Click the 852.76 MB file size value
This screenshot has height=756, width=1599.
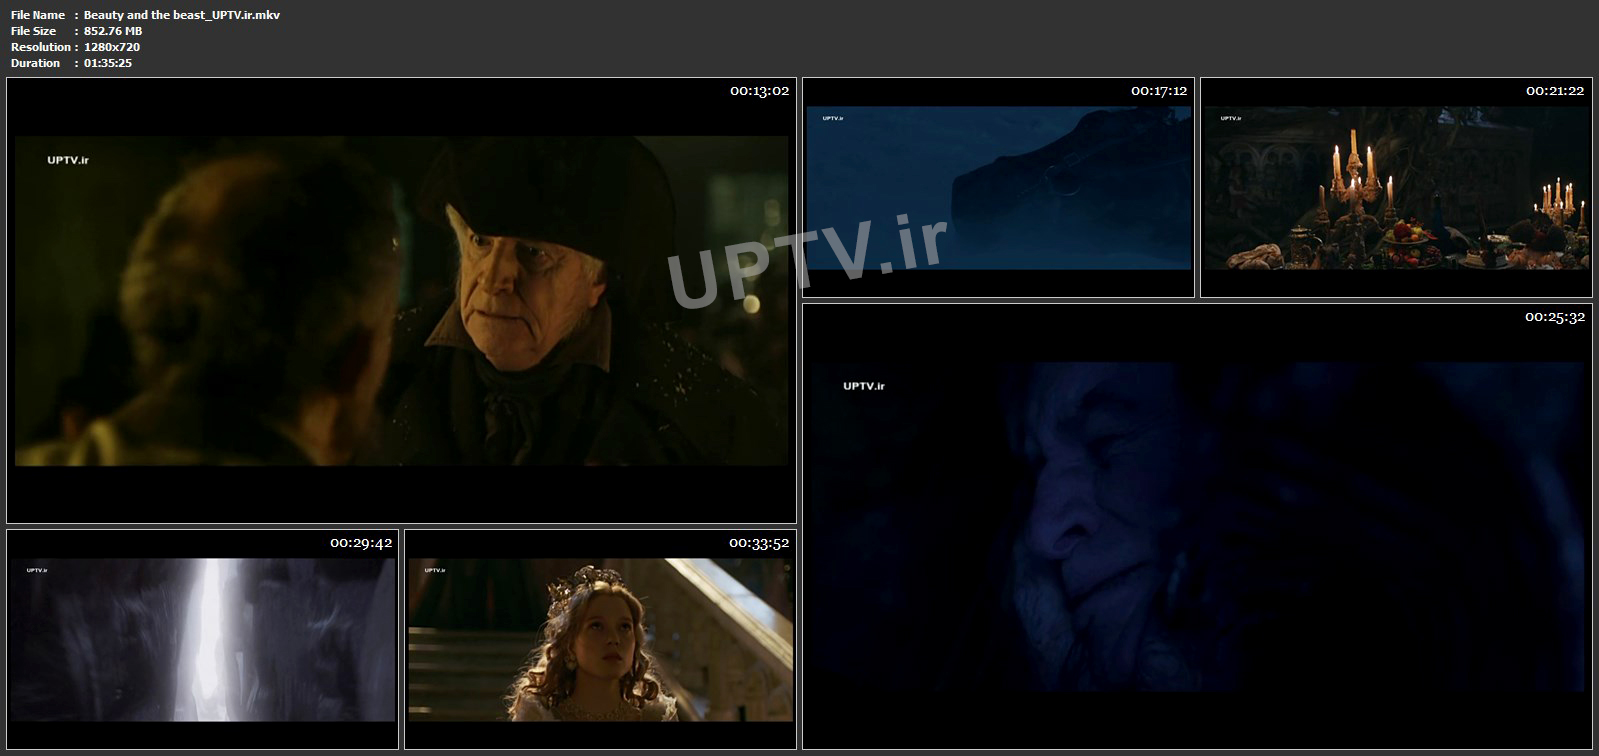[113, 31]
